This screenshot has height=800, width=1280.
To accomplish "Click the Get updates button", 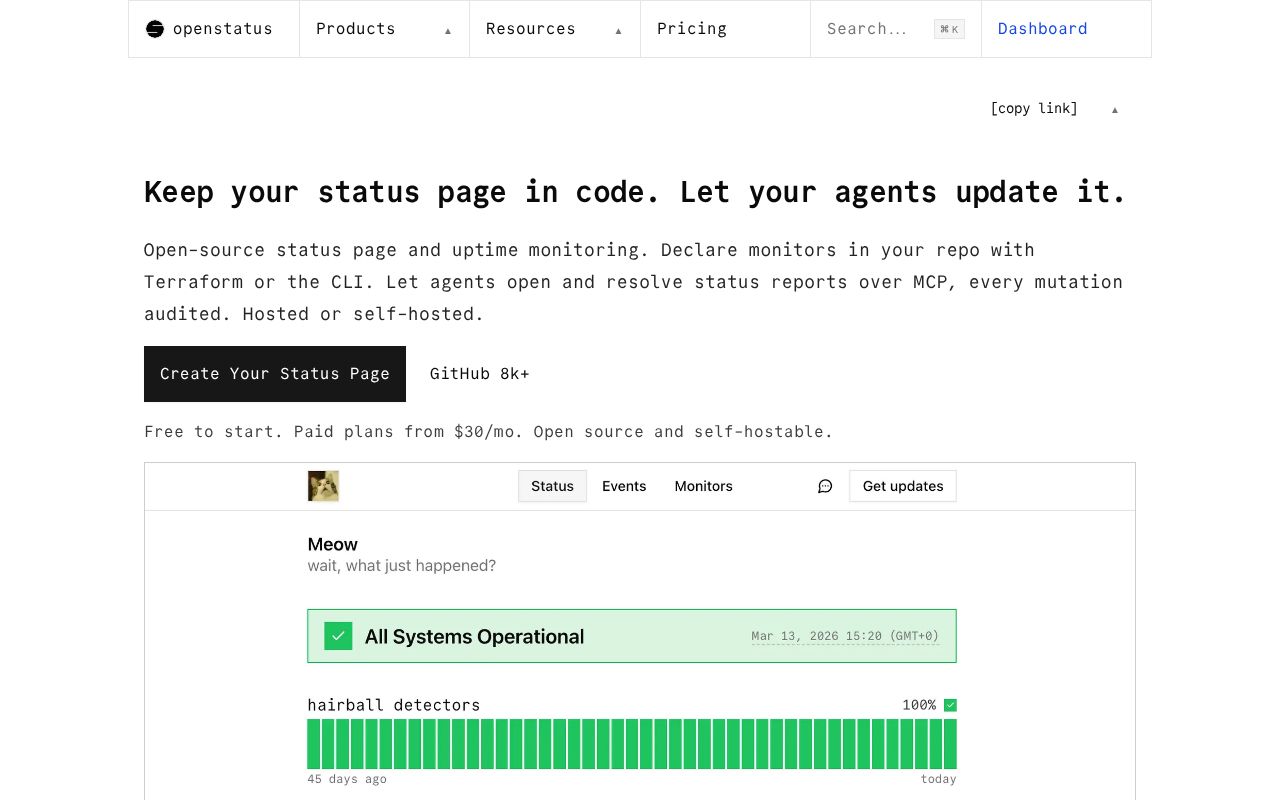I will [903, 486].
